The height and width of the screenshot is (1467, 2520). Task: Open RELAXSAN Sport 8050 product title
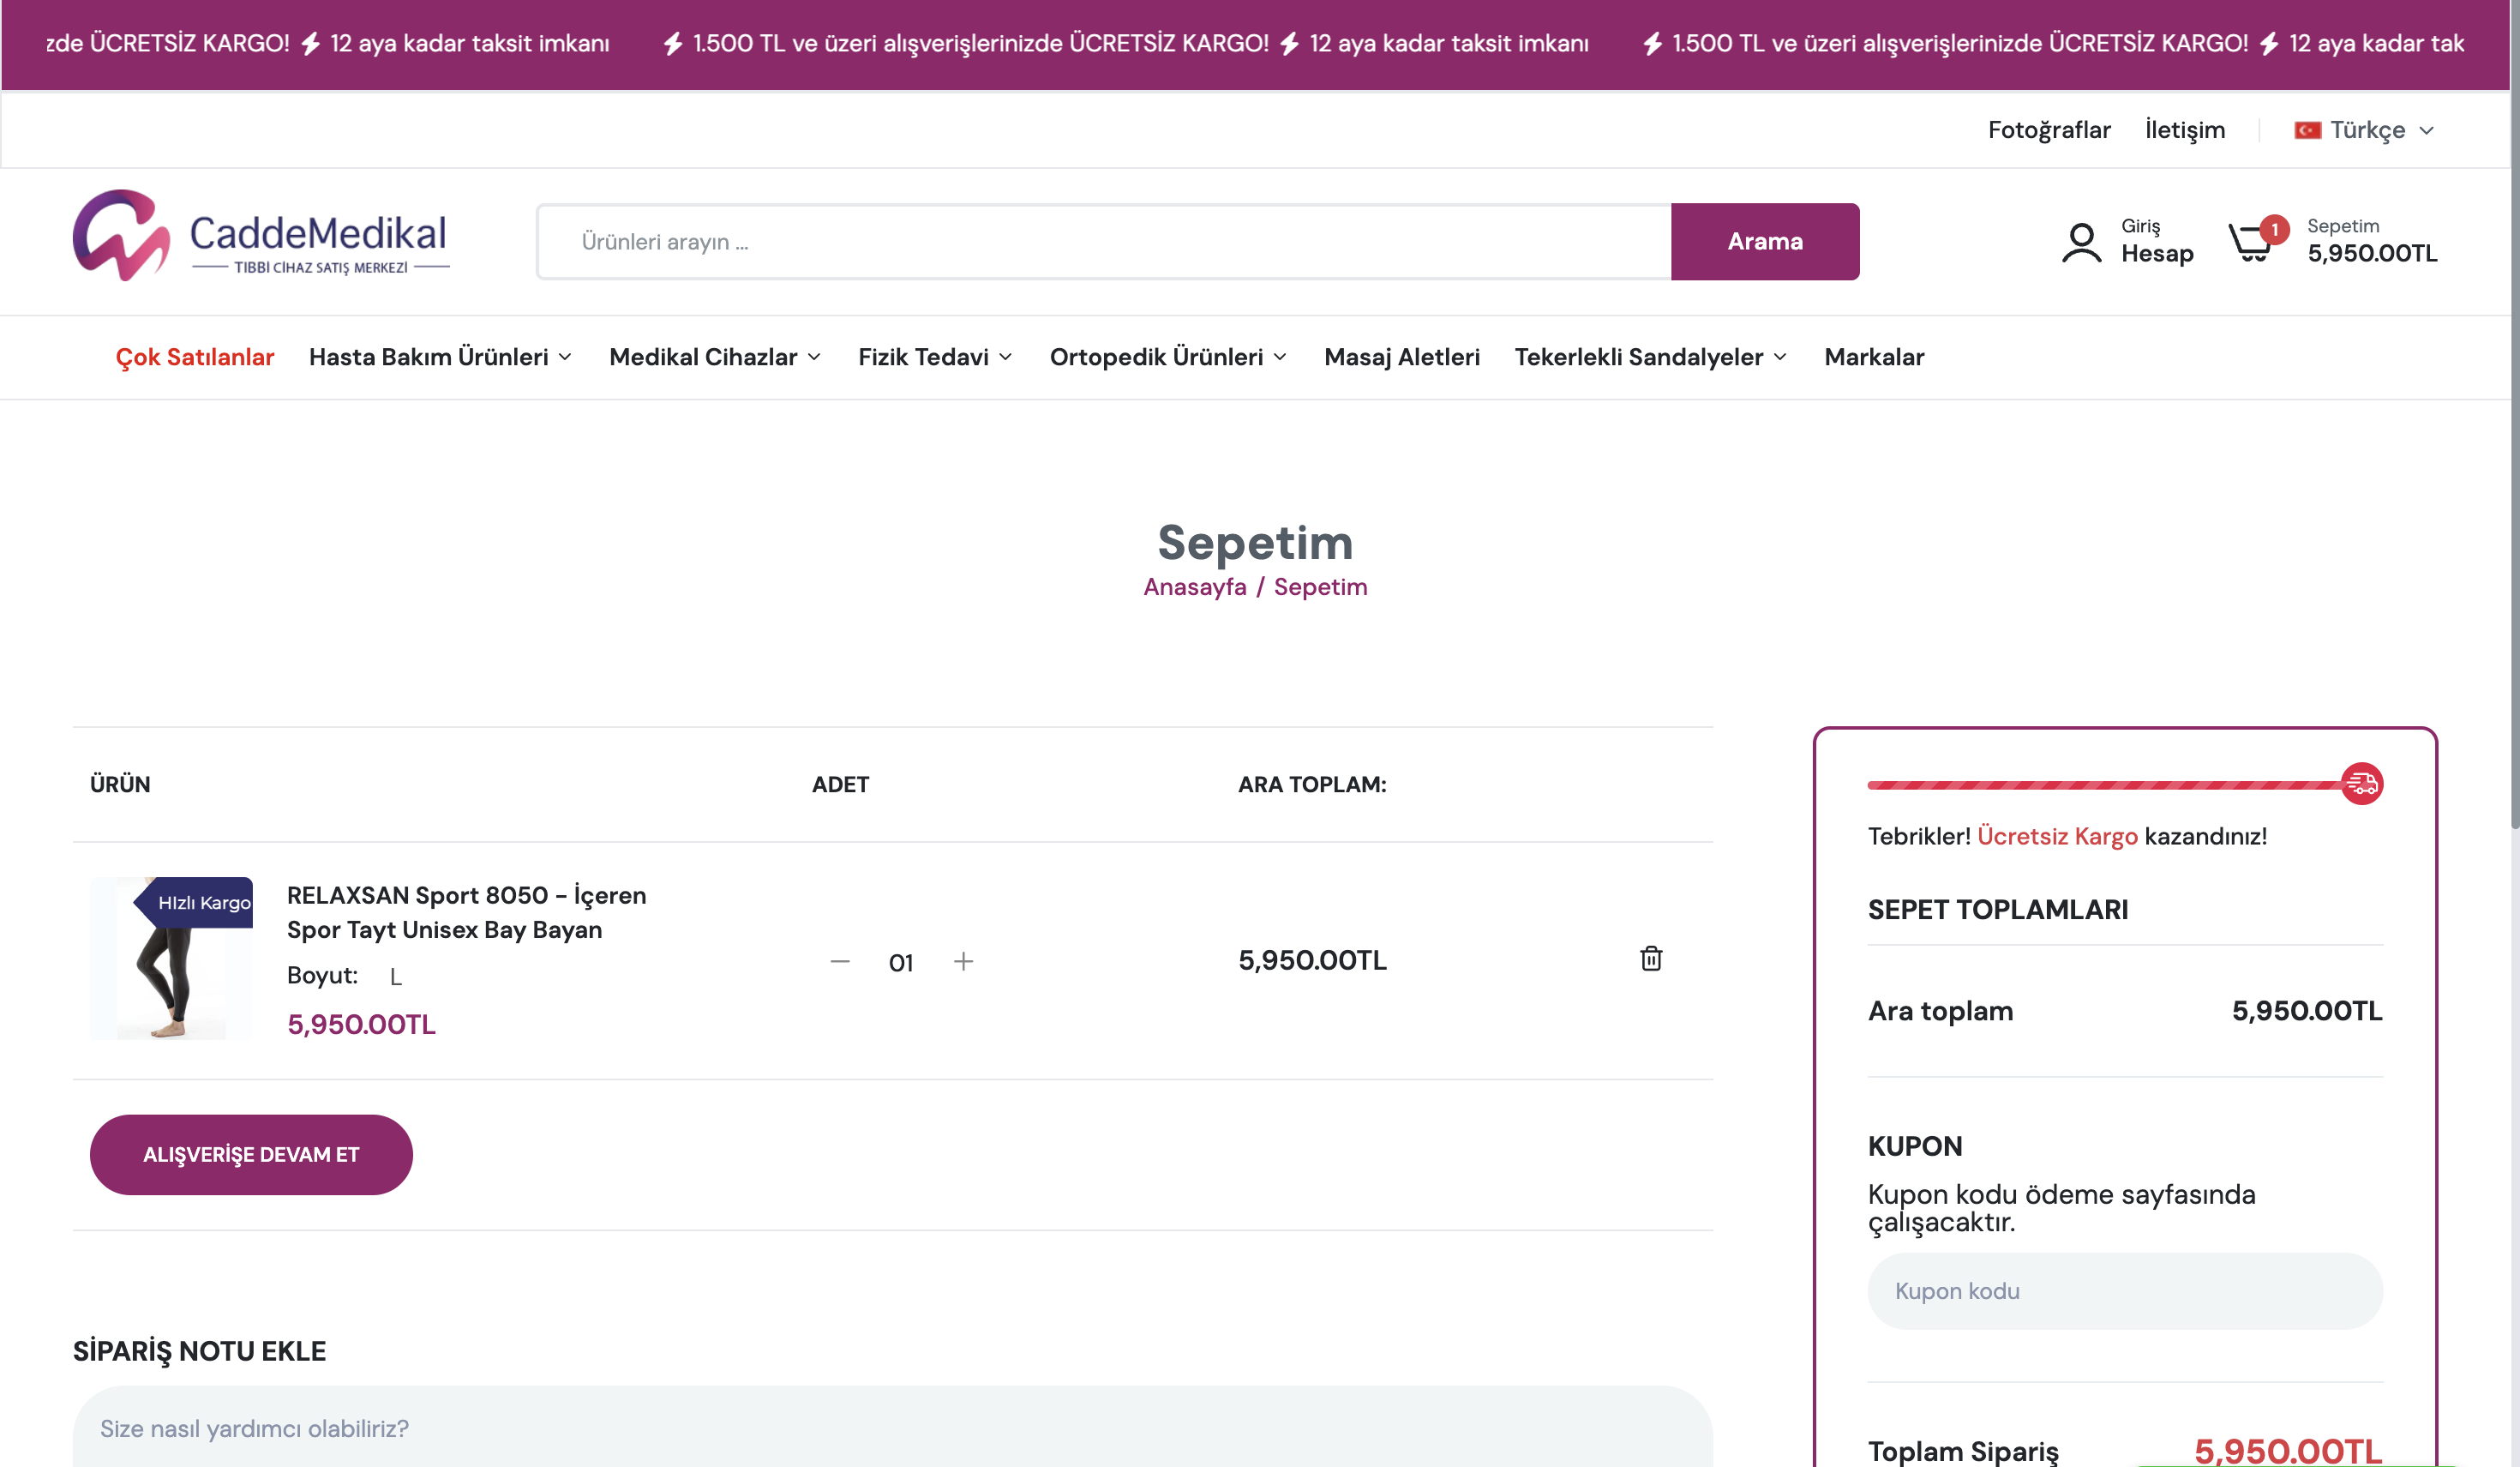(466, 912)
